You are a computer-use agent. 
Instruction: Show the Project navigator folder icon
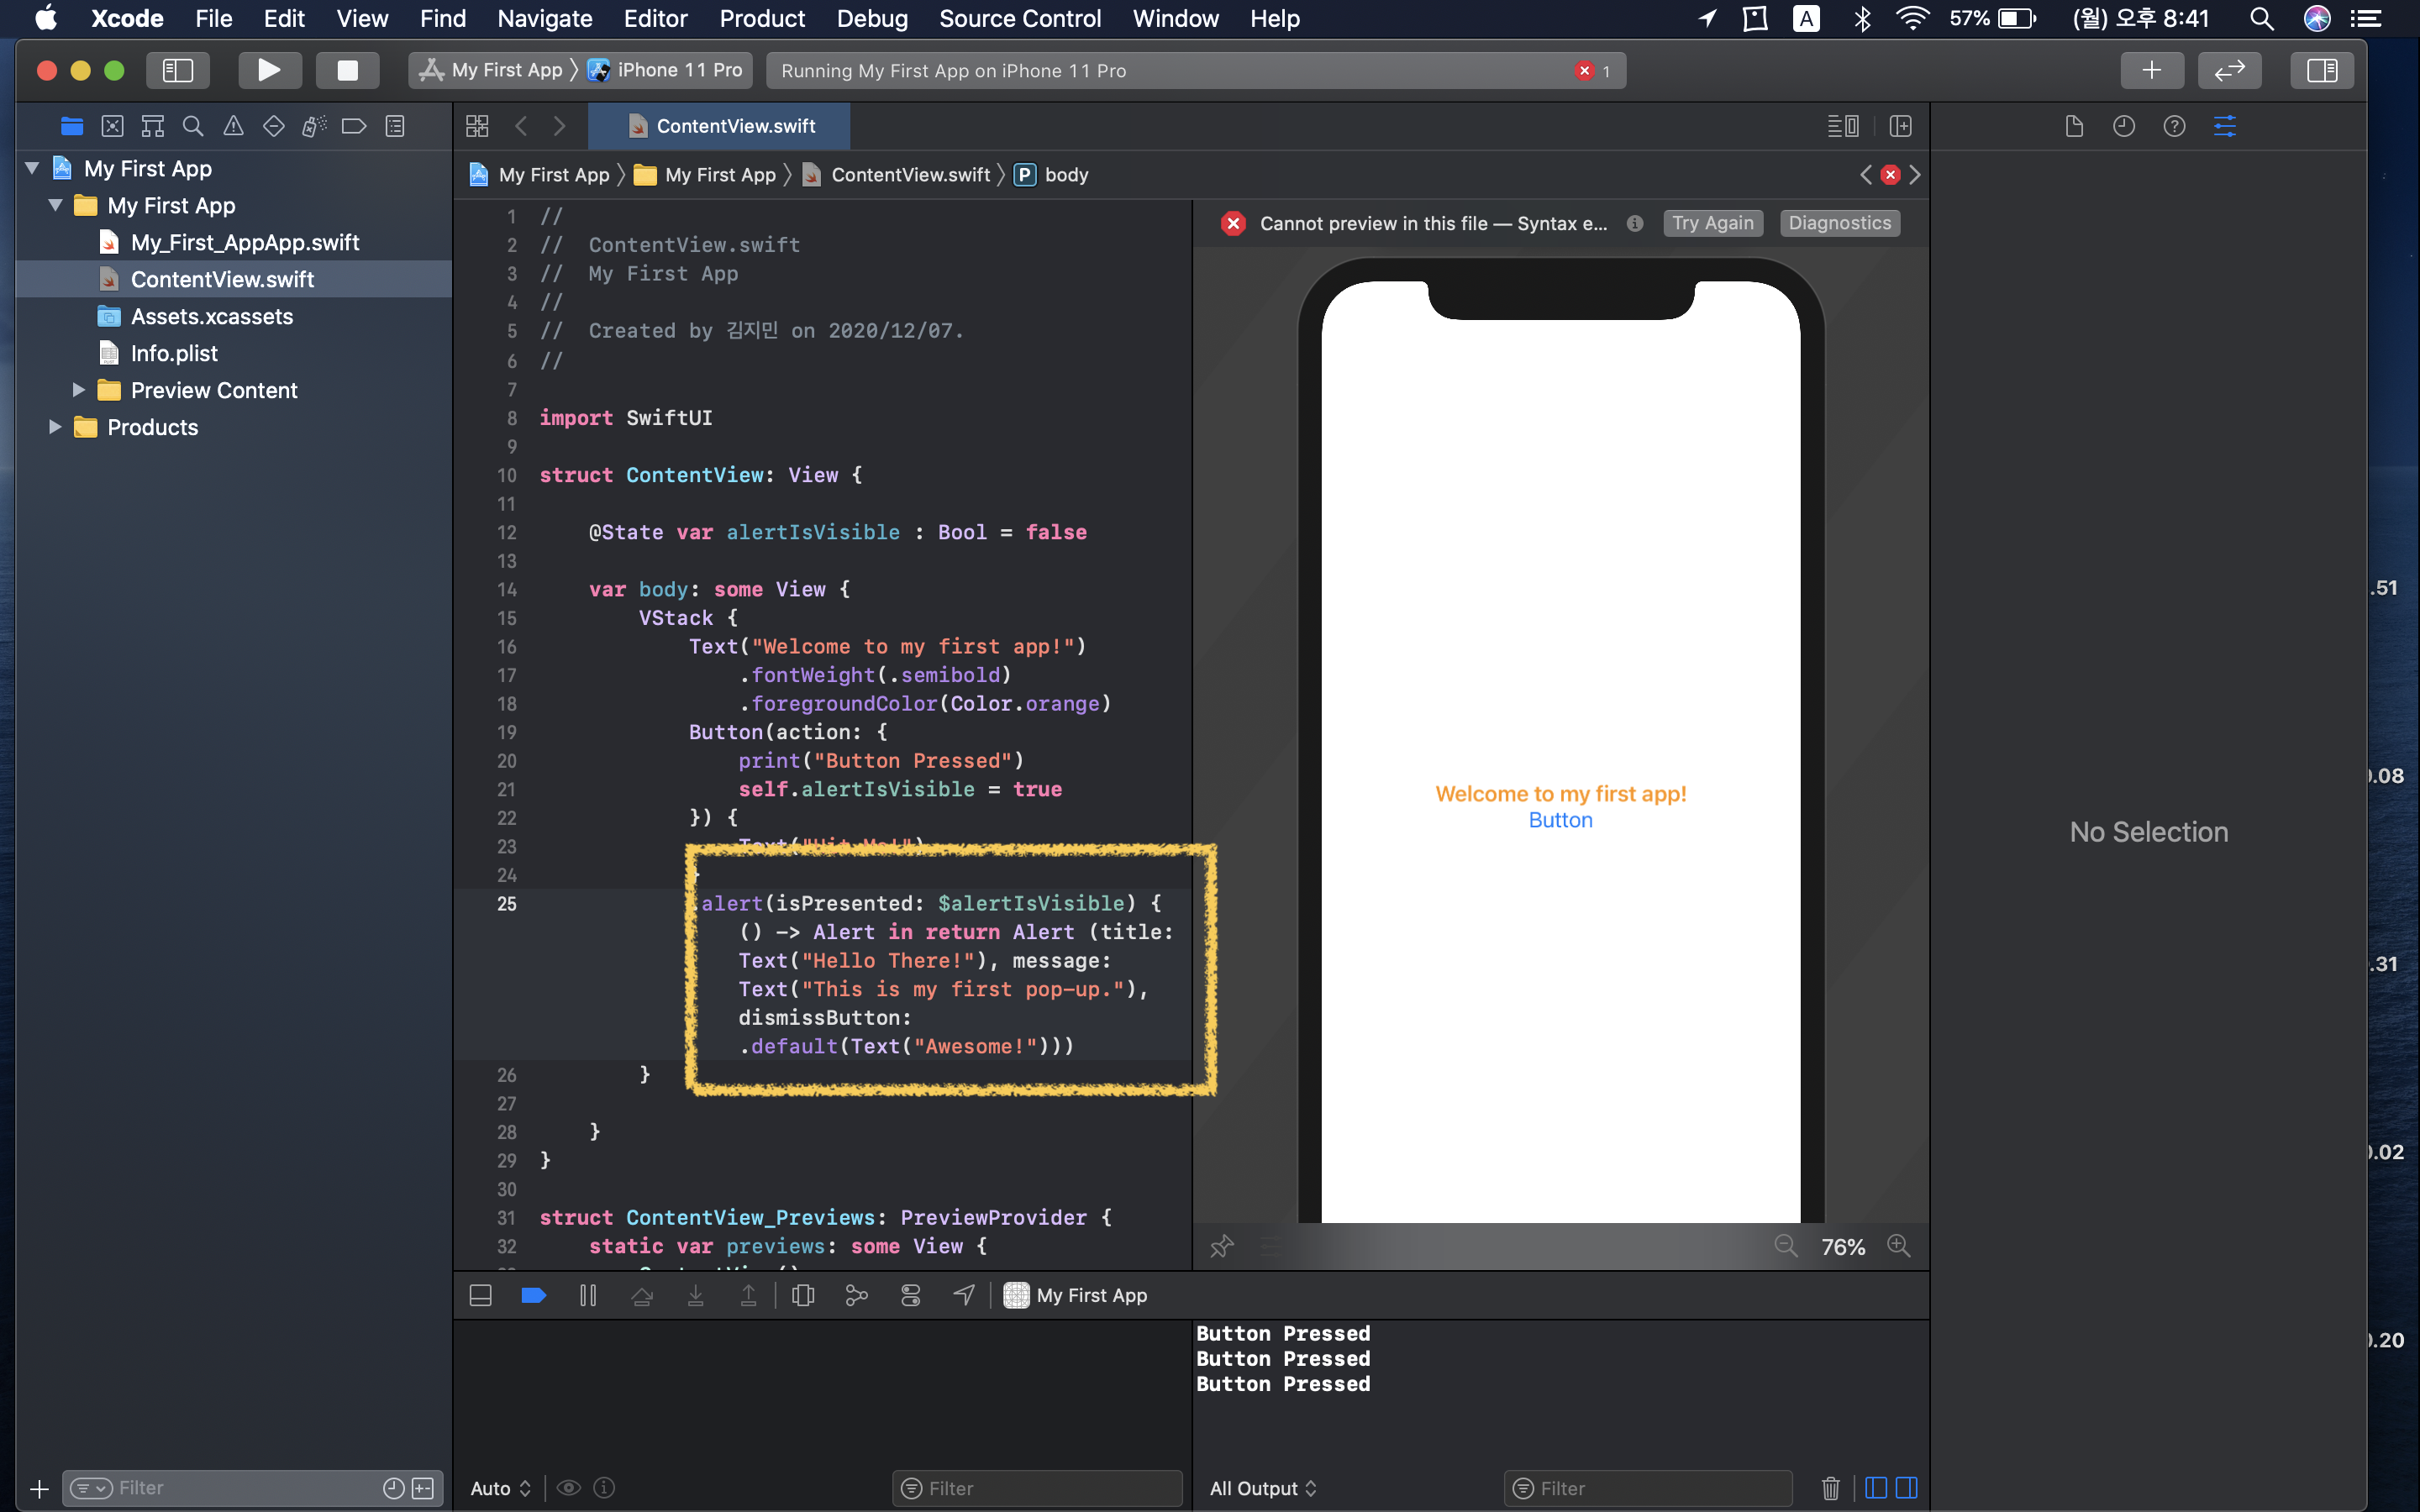71,126
